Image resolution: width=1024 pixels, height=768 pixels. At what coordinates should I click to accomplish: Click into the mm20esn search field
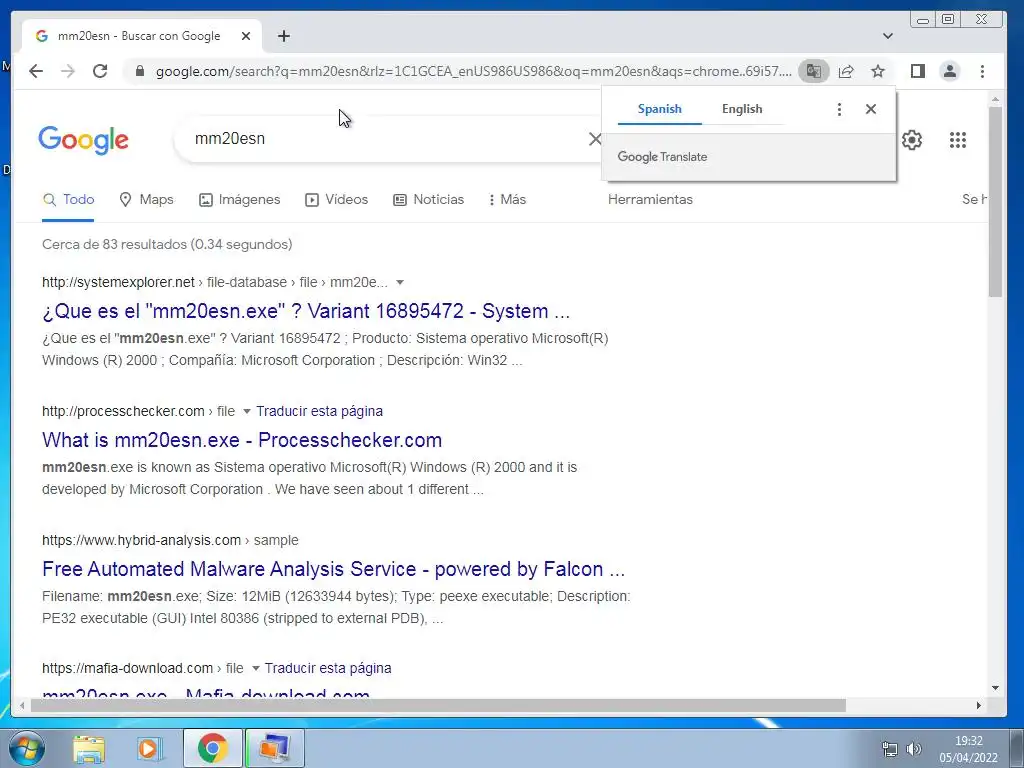(385, 138)
